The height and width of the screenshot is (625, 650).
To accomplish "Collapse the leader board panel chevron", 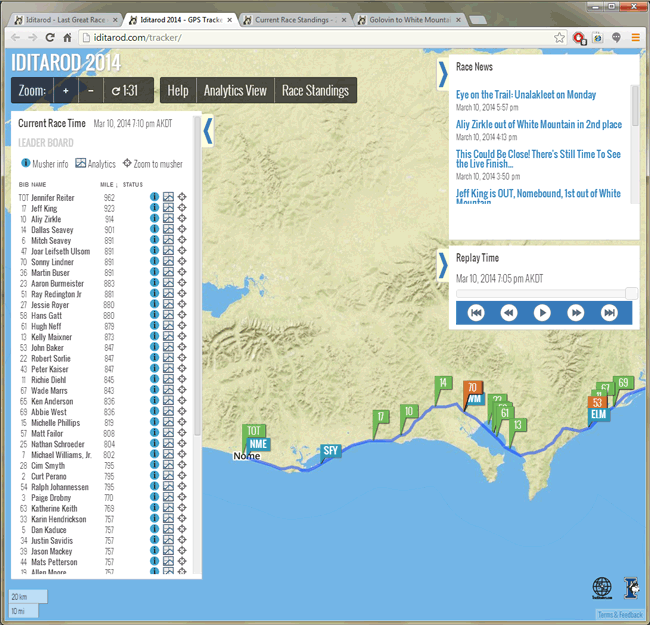I will tap(208, 131).
